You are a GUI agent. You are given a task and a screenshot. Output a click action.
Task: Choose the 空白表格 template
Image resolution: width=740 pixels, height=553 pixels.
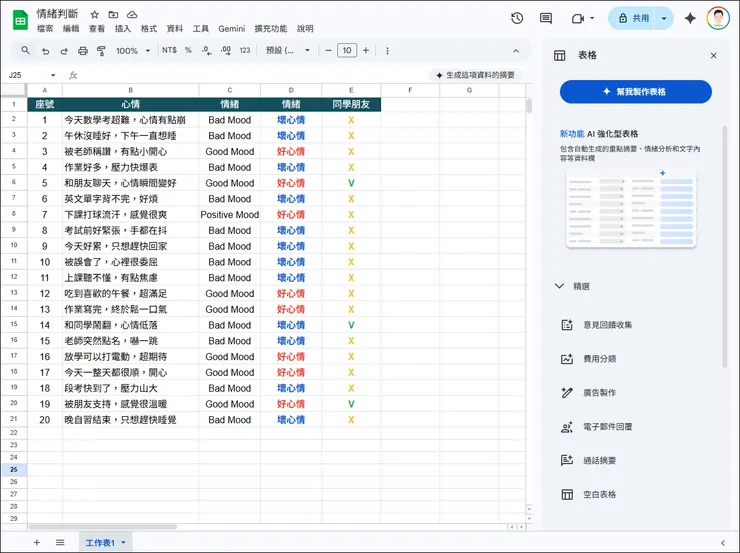[589, 494]
